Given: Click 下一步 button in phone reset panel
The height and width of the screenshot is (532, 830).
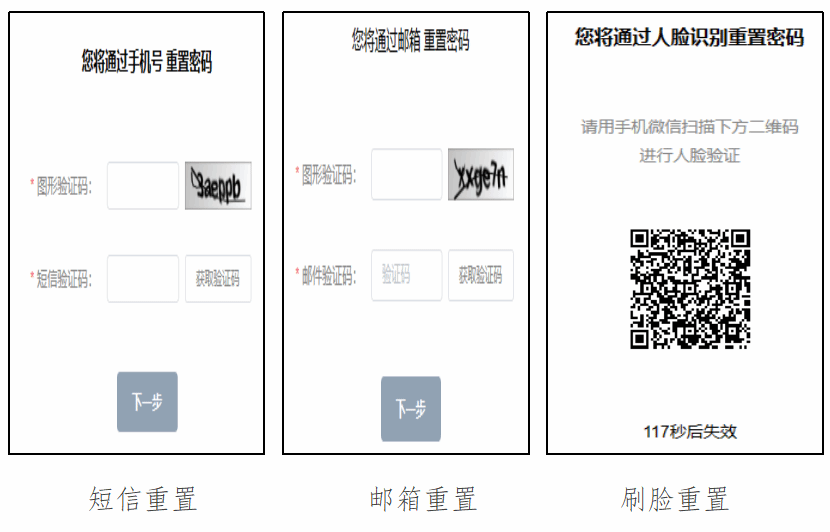Looking at the screenshot, I should coord(147,402).
